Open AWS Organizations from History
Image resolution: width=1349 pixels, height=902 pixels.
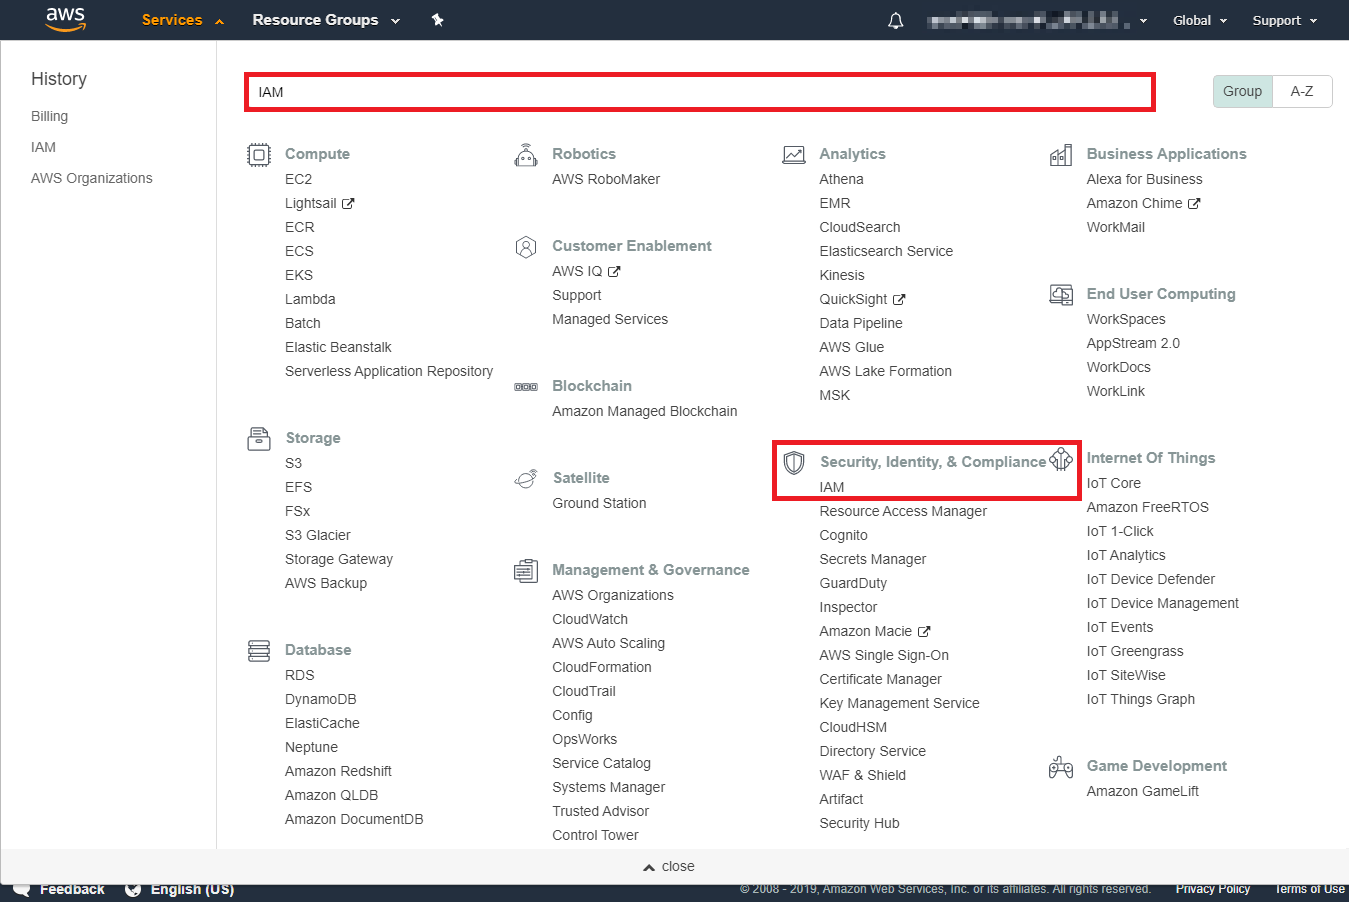pyautogui.click(x=92, y=178)
